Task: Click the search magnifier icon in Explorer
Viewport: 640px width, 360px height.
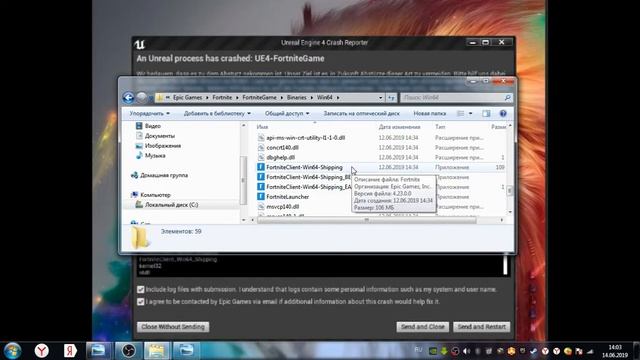Action: click(507, 98)
